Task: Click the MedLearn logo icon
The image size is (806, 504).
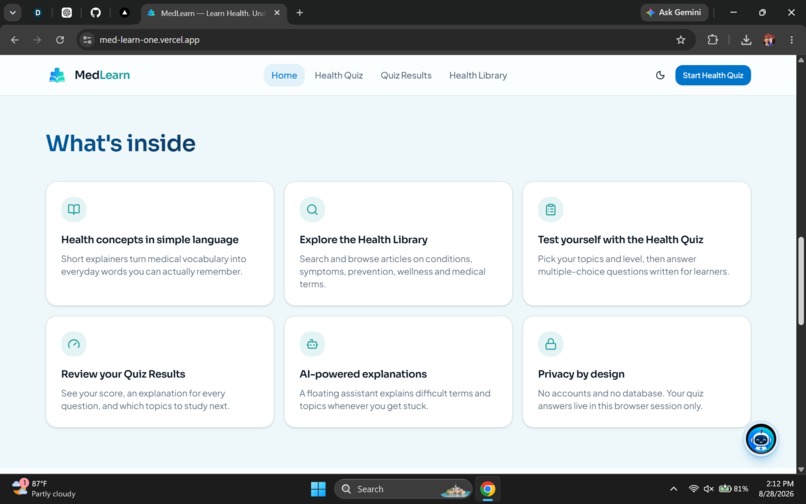Action: pyautogui.click(x=57, y=75)
